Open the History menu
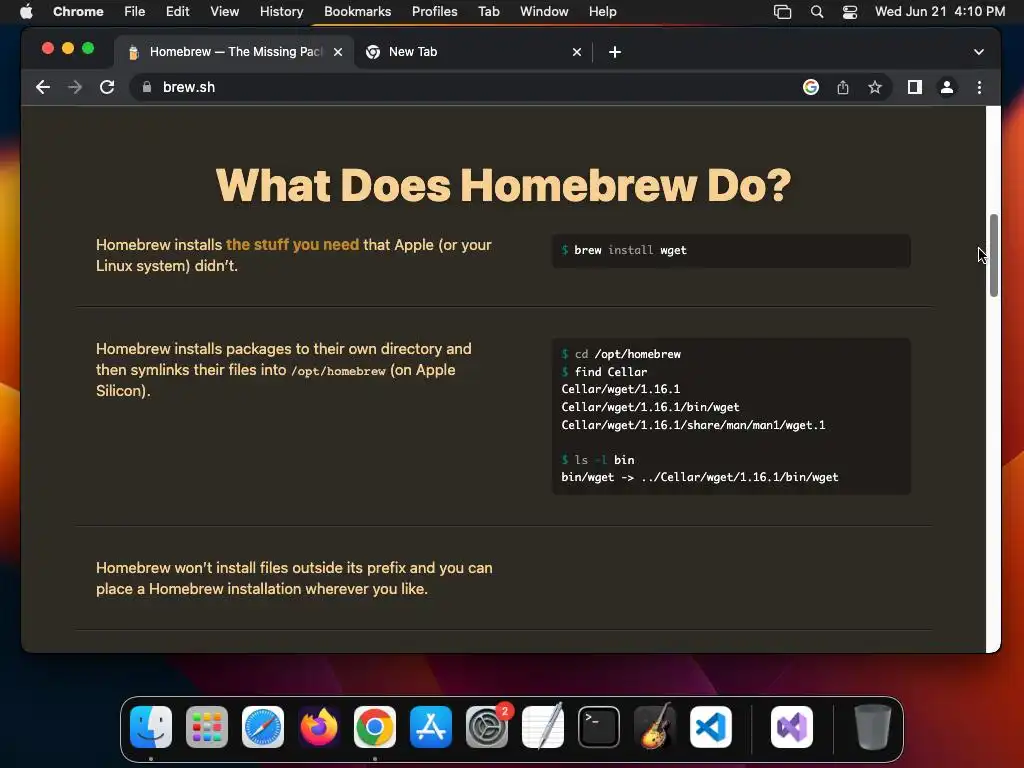Viewport: 1024px width, 768px height. point(281,11)
